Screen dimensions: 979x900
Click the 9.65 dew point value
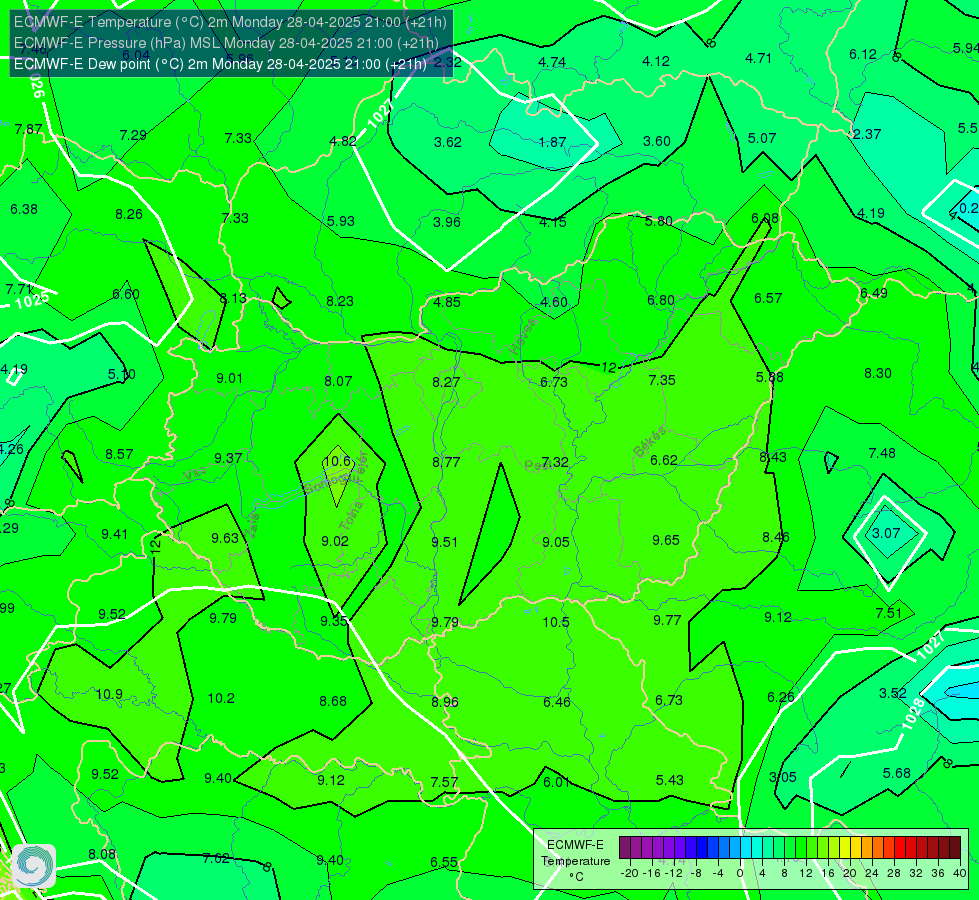click(x=666, y=540)
